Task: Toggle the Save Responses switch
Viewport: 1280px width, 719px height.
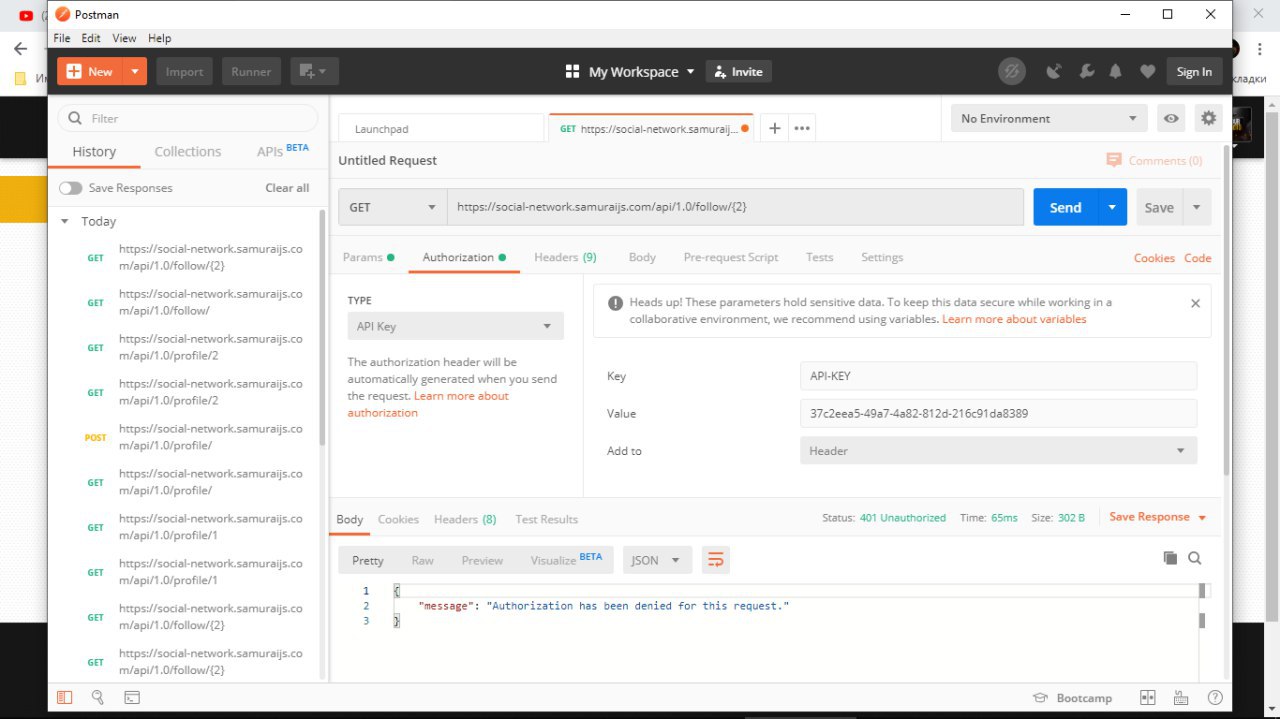Action: [70, 188]
